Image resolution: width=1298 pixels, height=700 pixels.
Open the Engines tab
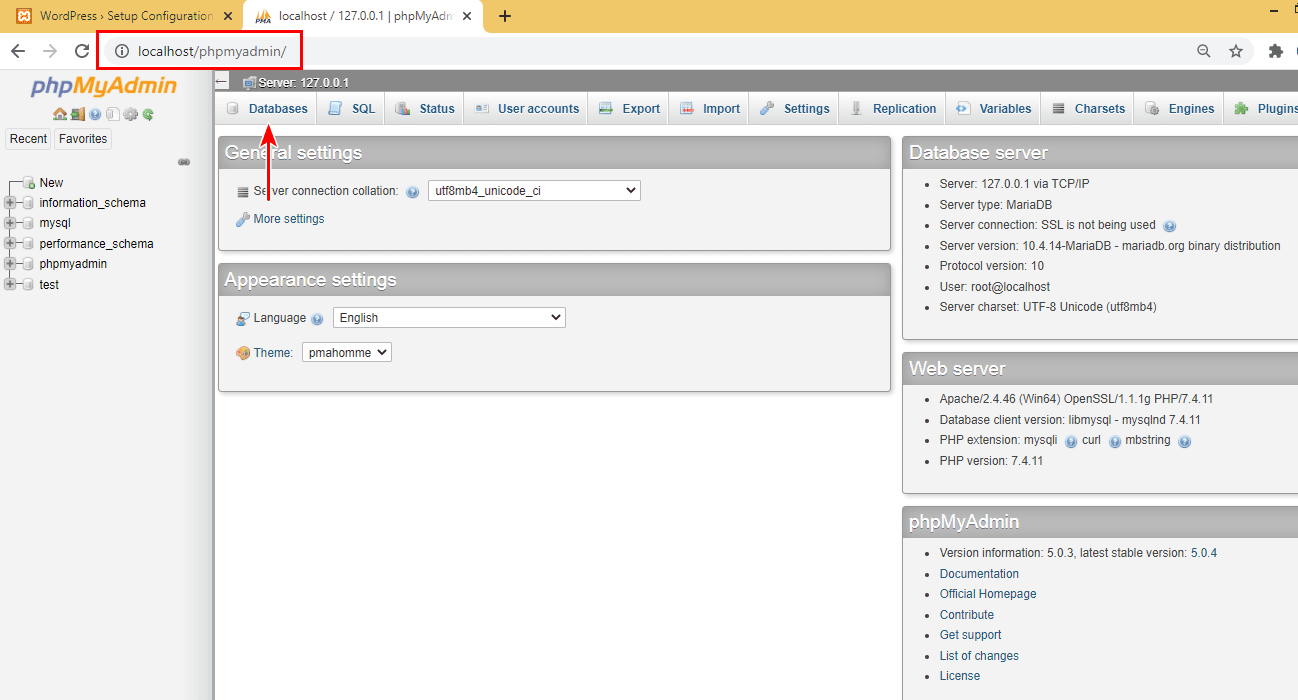[1180, 109]
